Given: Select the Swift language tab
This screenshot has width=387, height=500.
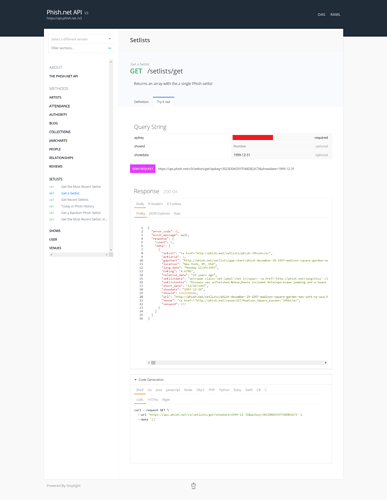Looking at the screenshot, I should (249, 390).
